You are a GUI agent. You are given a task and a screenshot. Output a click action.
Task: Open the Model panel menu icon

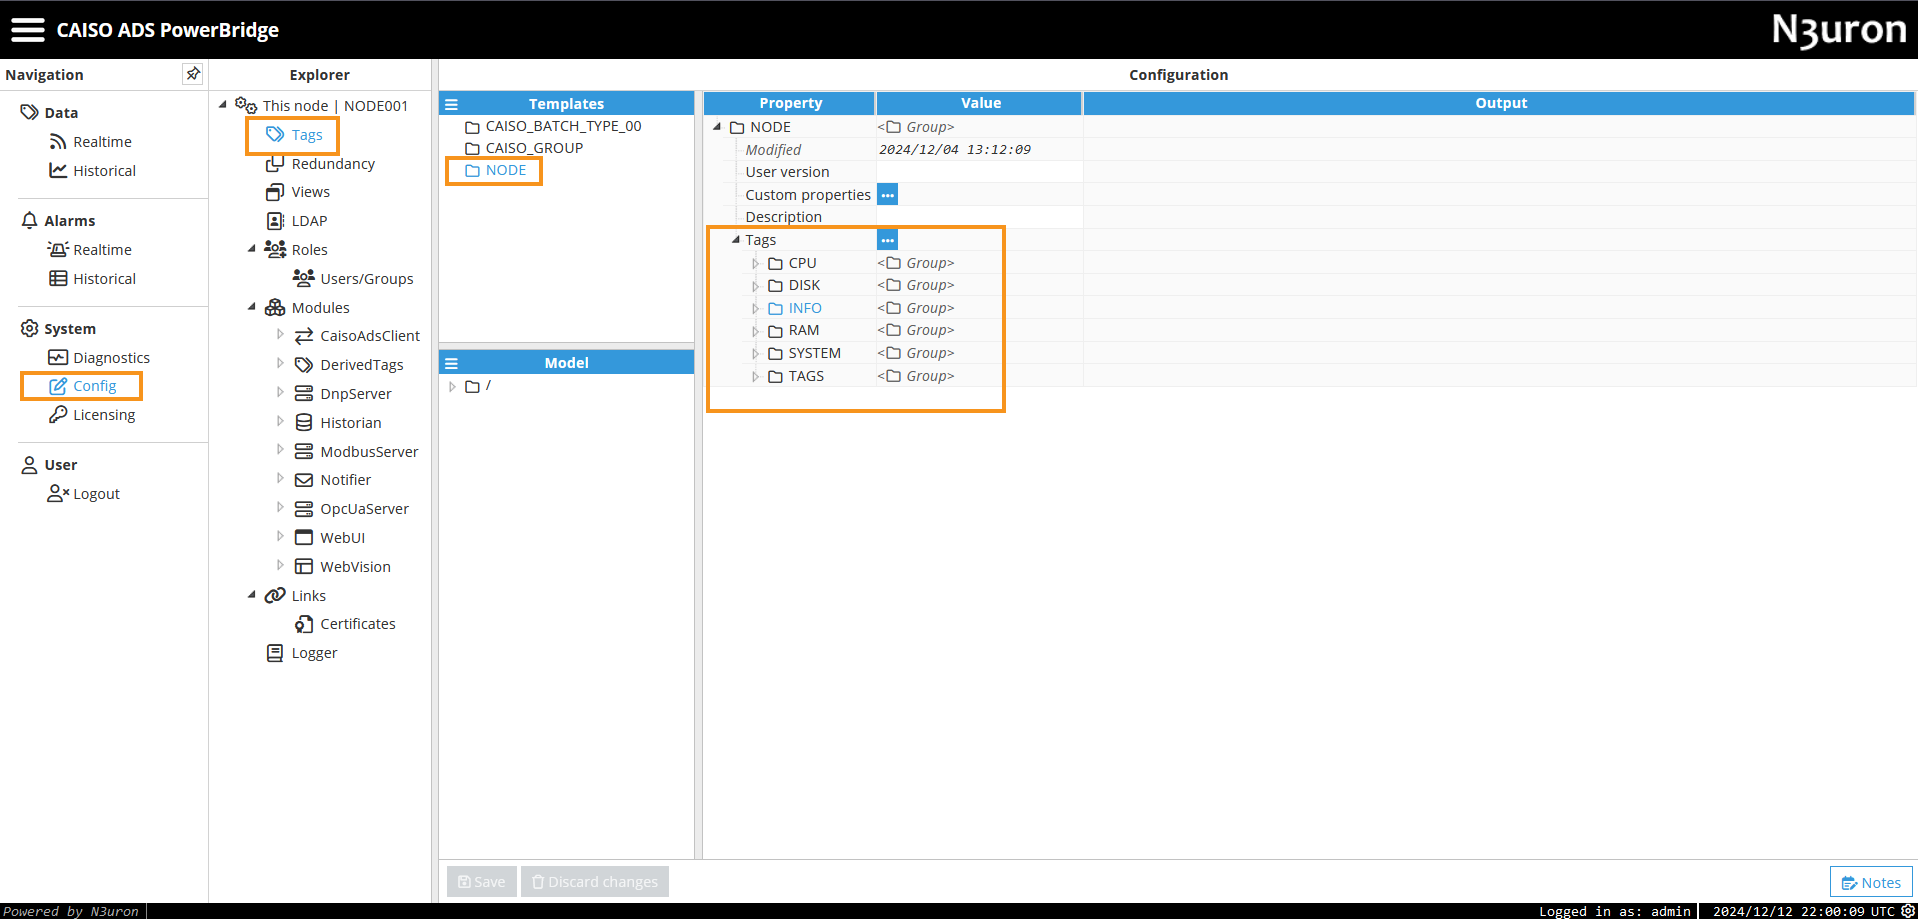point(451,363)
